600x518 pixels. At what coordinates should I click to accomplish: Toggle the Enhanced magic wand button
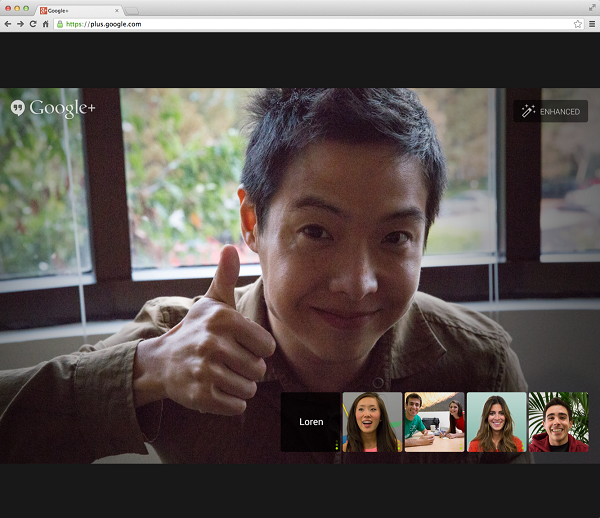550,111
